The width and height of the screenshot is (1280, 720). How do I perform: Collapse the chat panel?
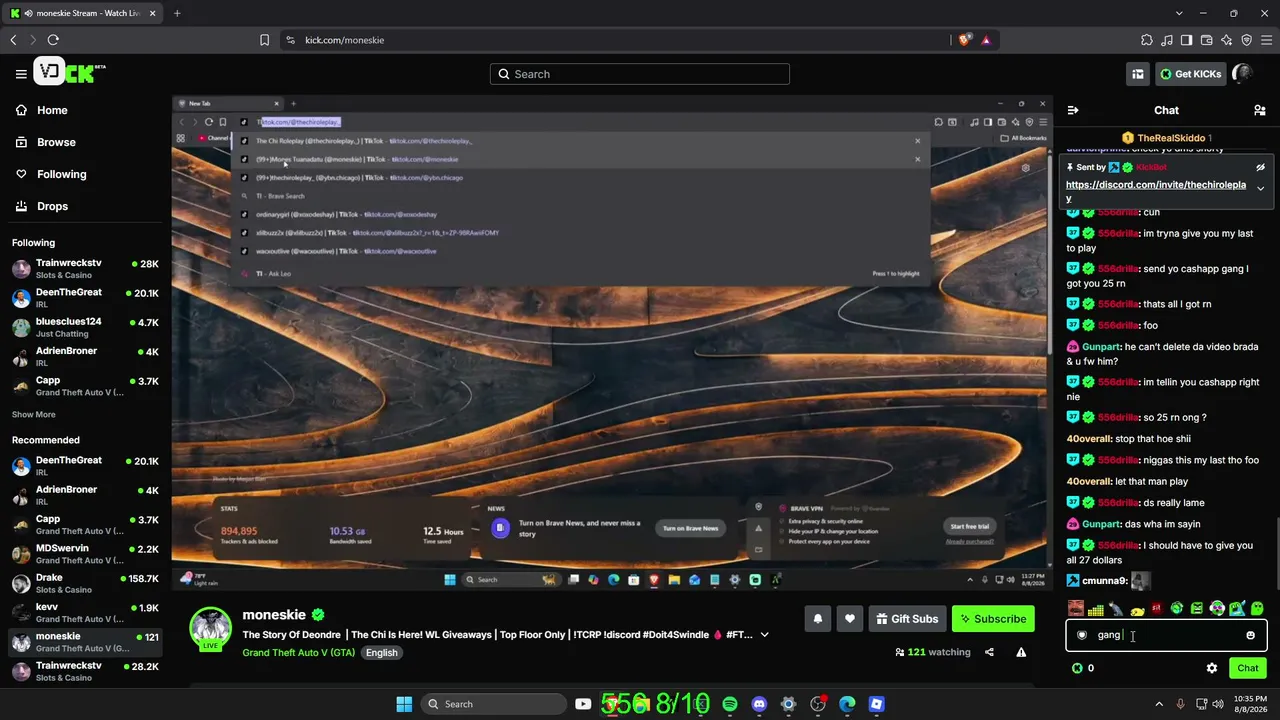pyautogui.click(x=1073, y=110)
